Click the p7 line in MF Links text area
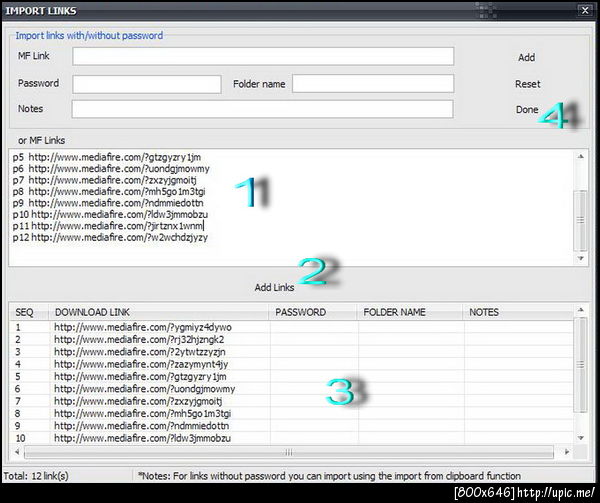Image resolution: width=600 pixels, height=503 pixels. (104, 180)
